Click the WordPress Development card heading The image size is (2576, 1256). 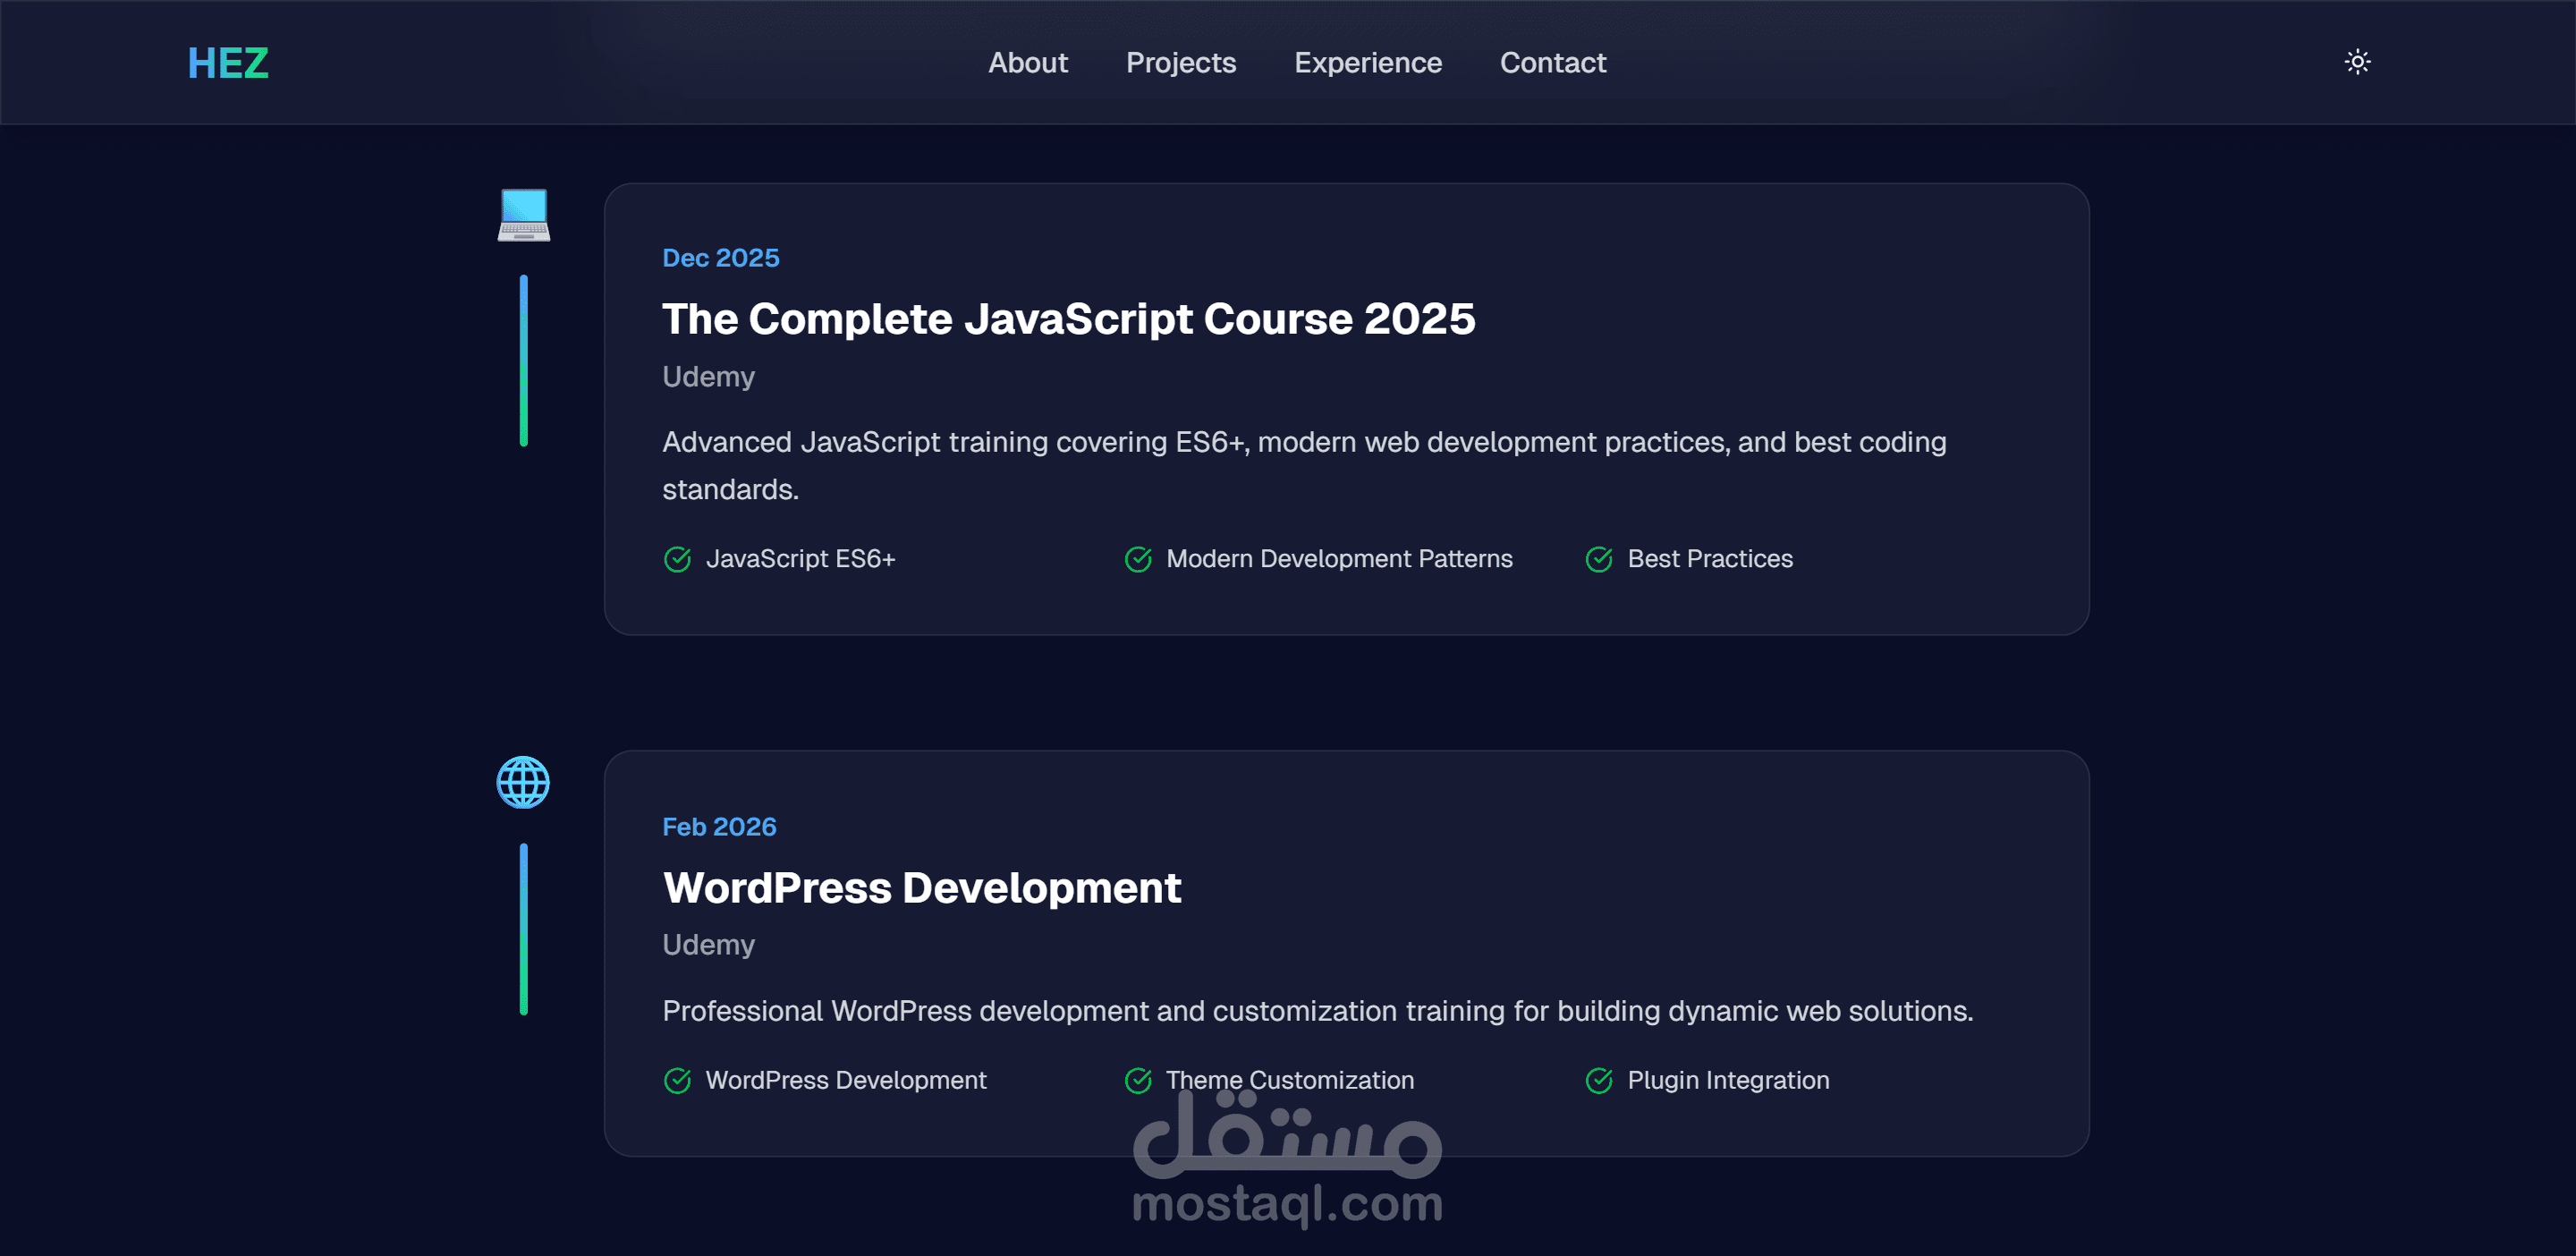(921, 888)
